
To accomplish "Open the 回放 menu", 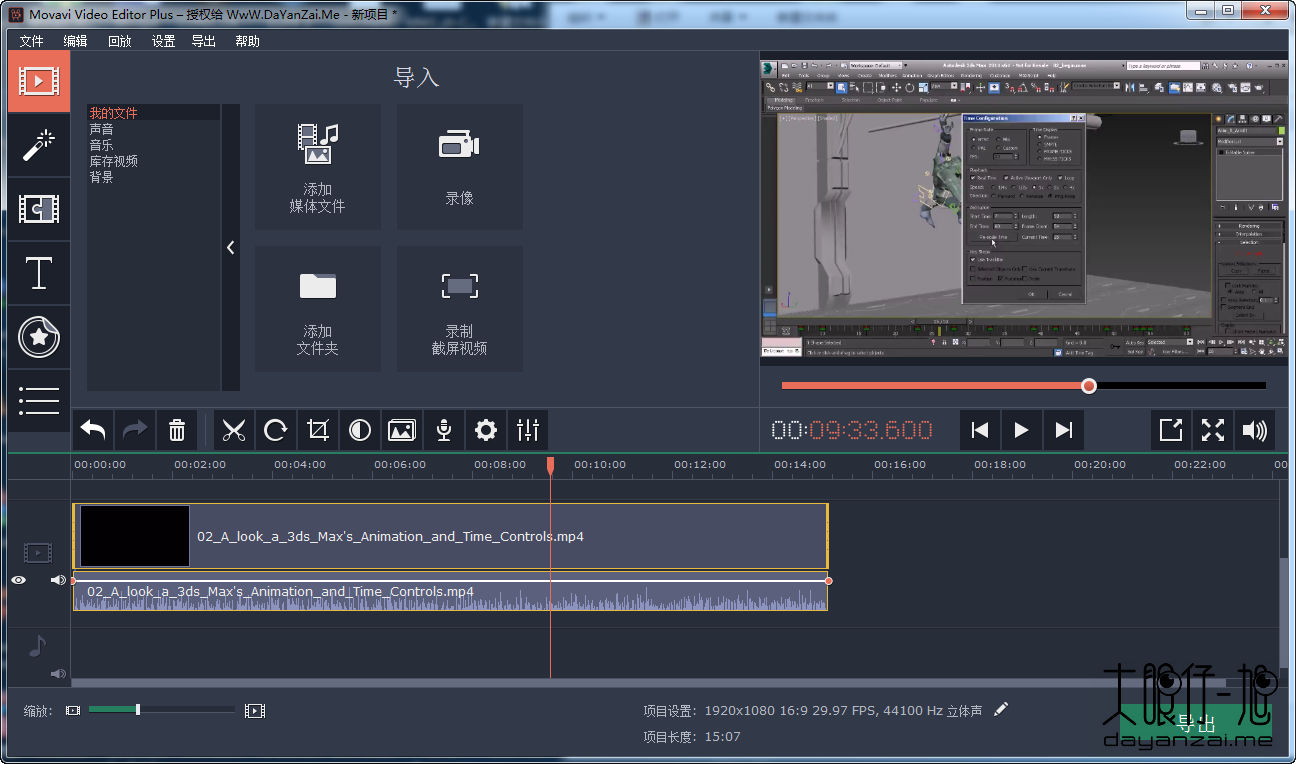I will click(x=119, y=41).
